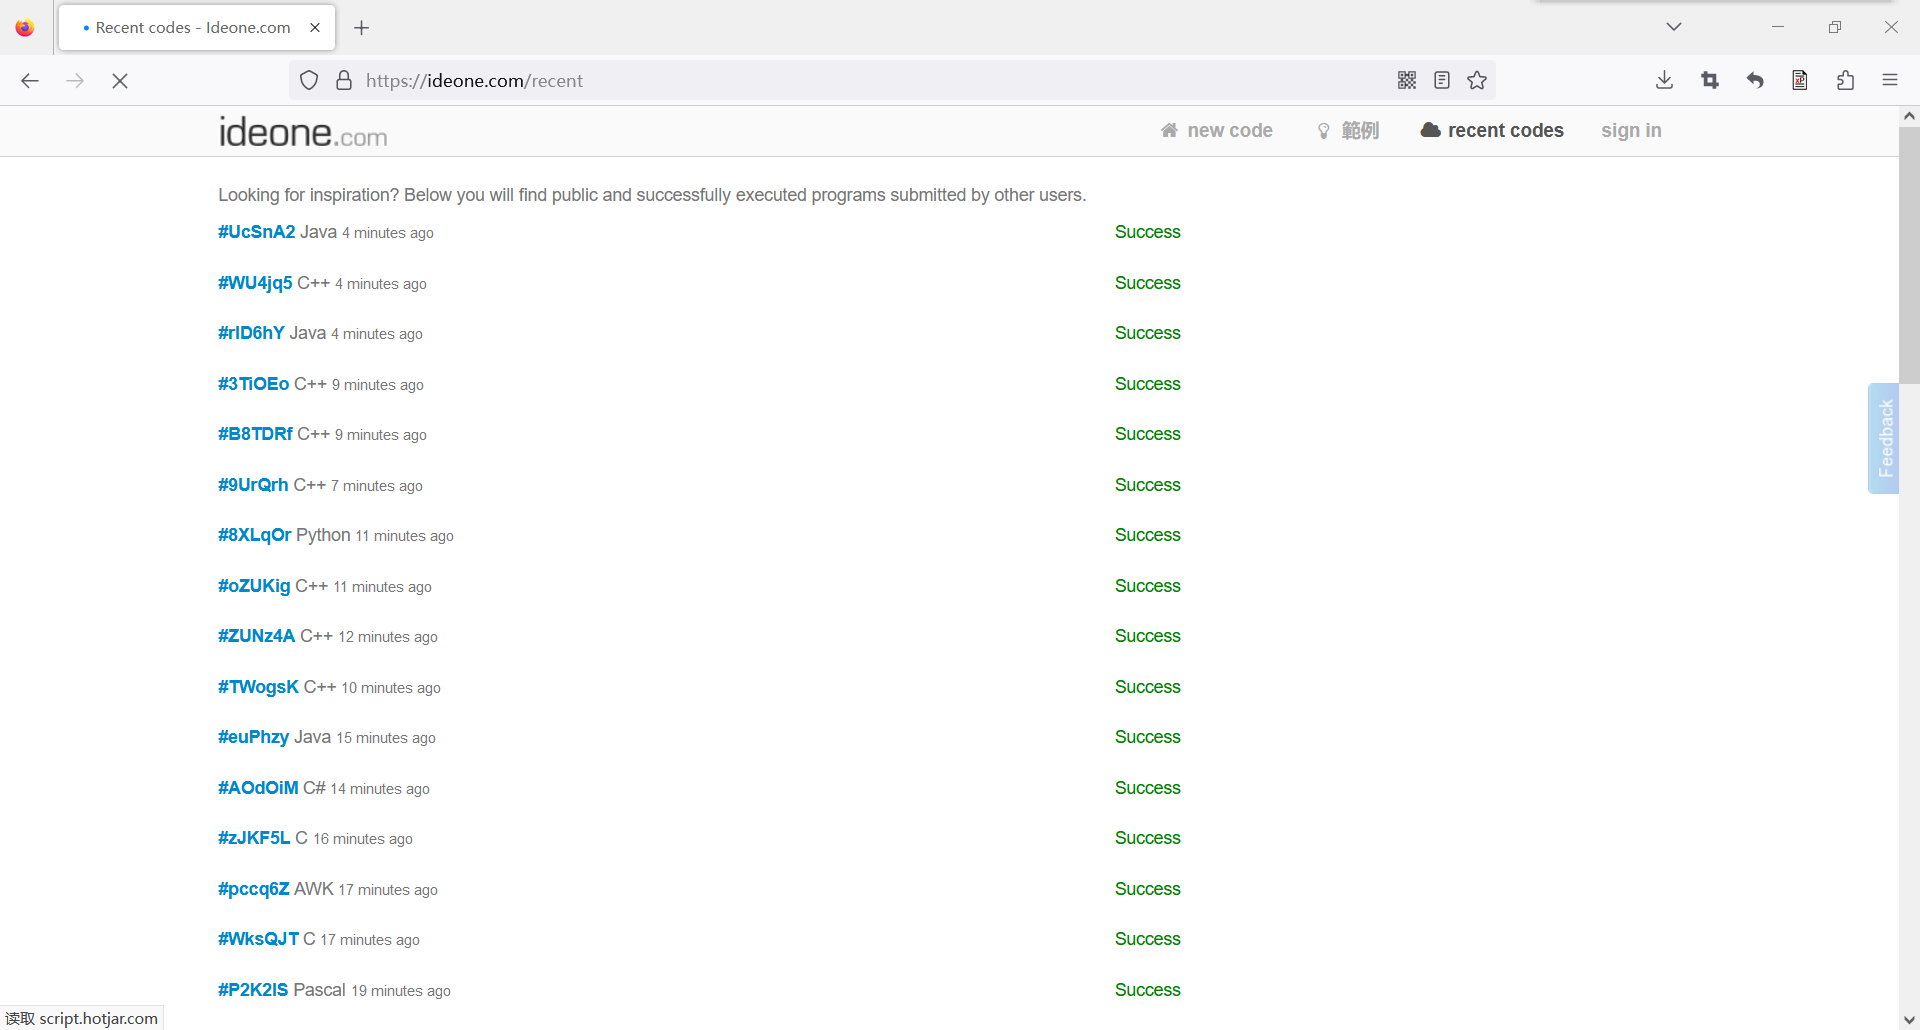Open code #8XLqOr Python

point(255,535)
